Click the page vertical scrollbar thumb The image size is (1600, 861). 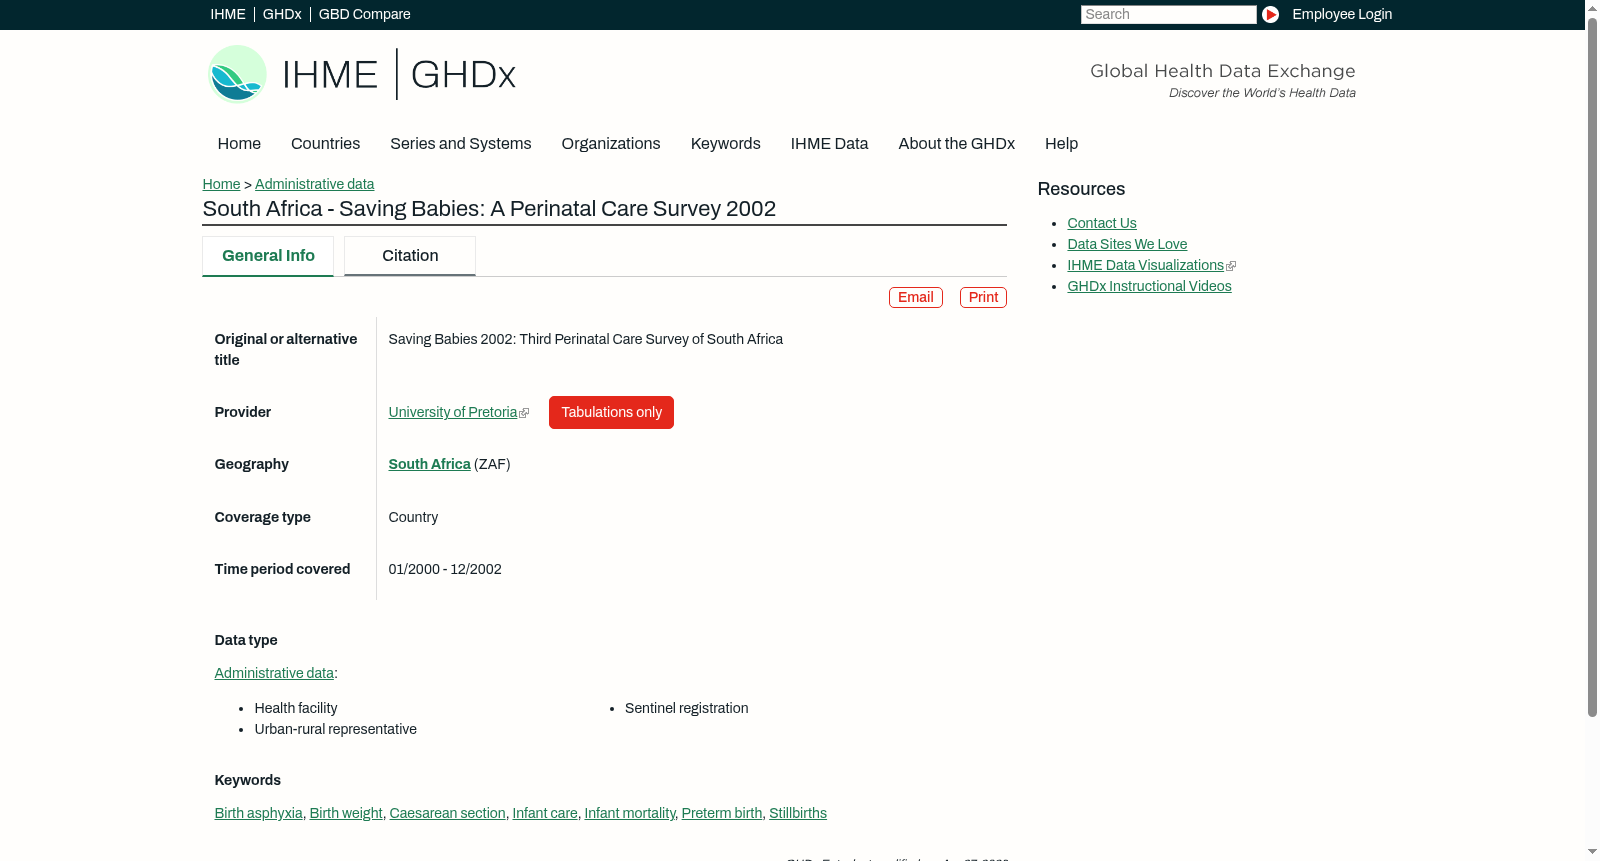[1592, 365]
